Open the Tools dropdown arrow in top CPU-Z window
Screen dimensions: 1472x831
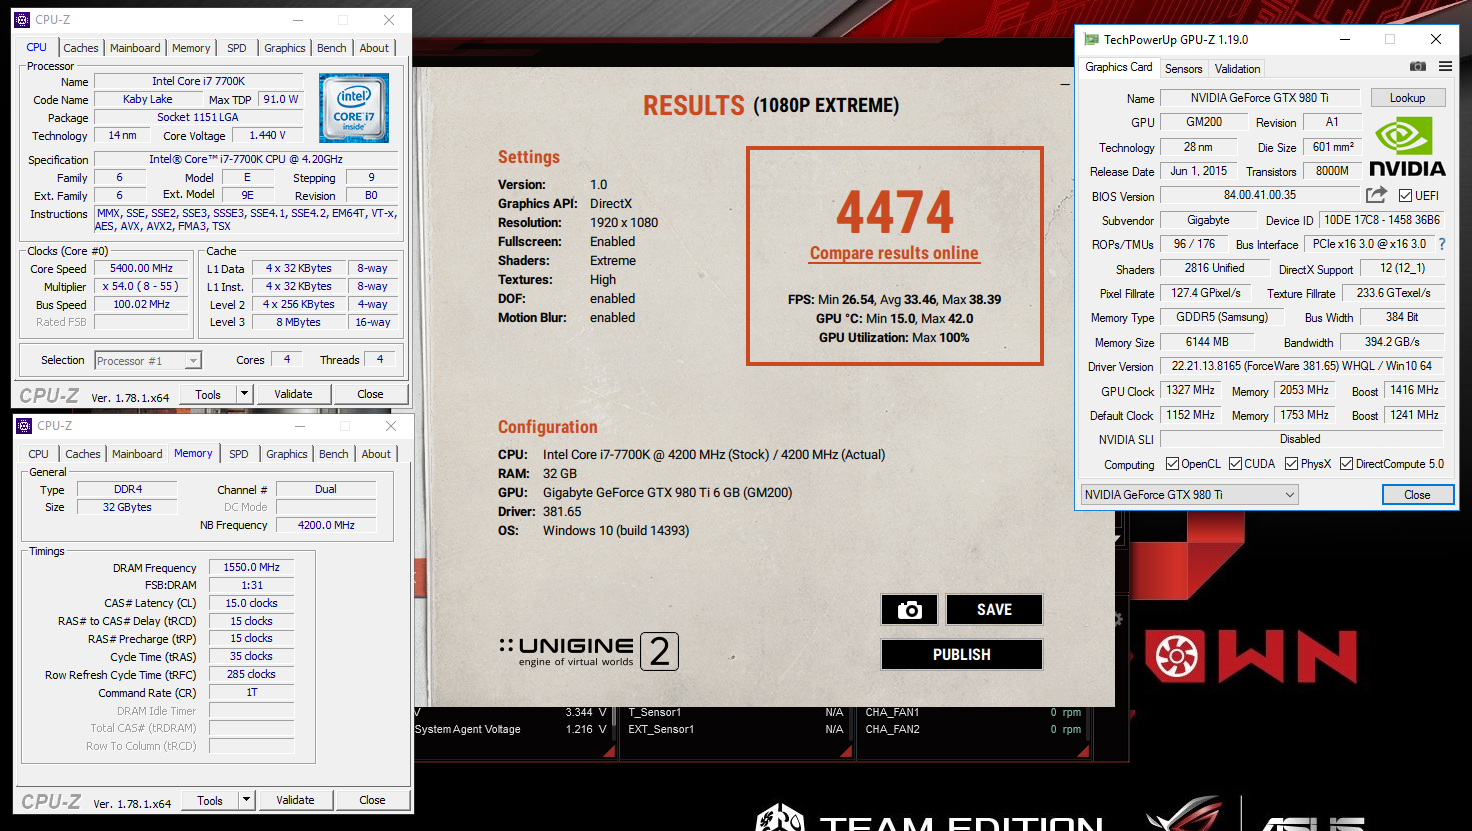[244, 394]
